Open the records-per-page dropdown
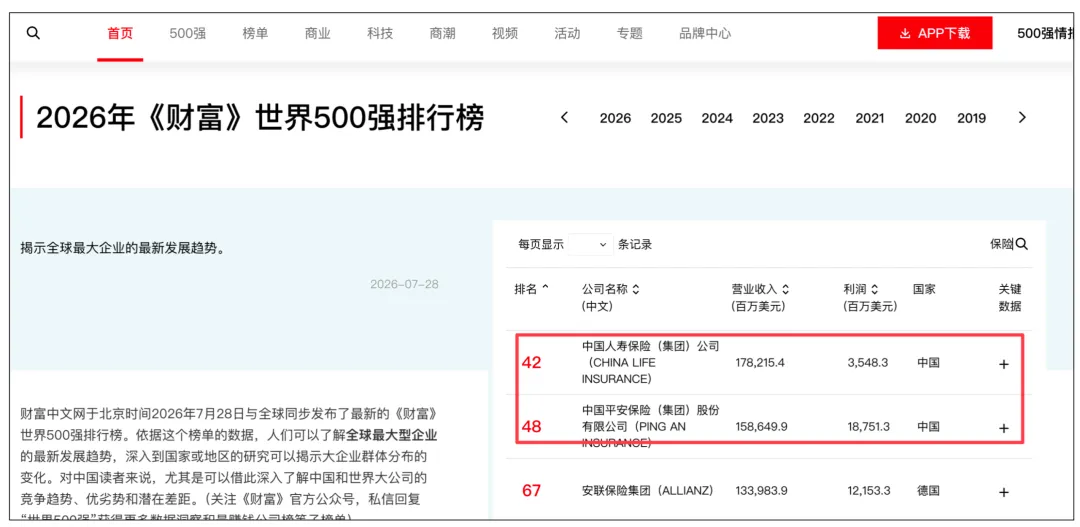This screenshot has width=1080, height=527. [590, 245]
